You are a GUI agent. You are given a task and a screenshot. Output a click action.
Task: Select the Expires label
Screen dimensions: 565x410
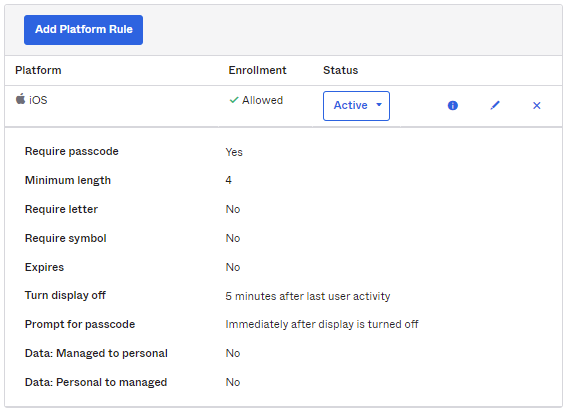44,267
